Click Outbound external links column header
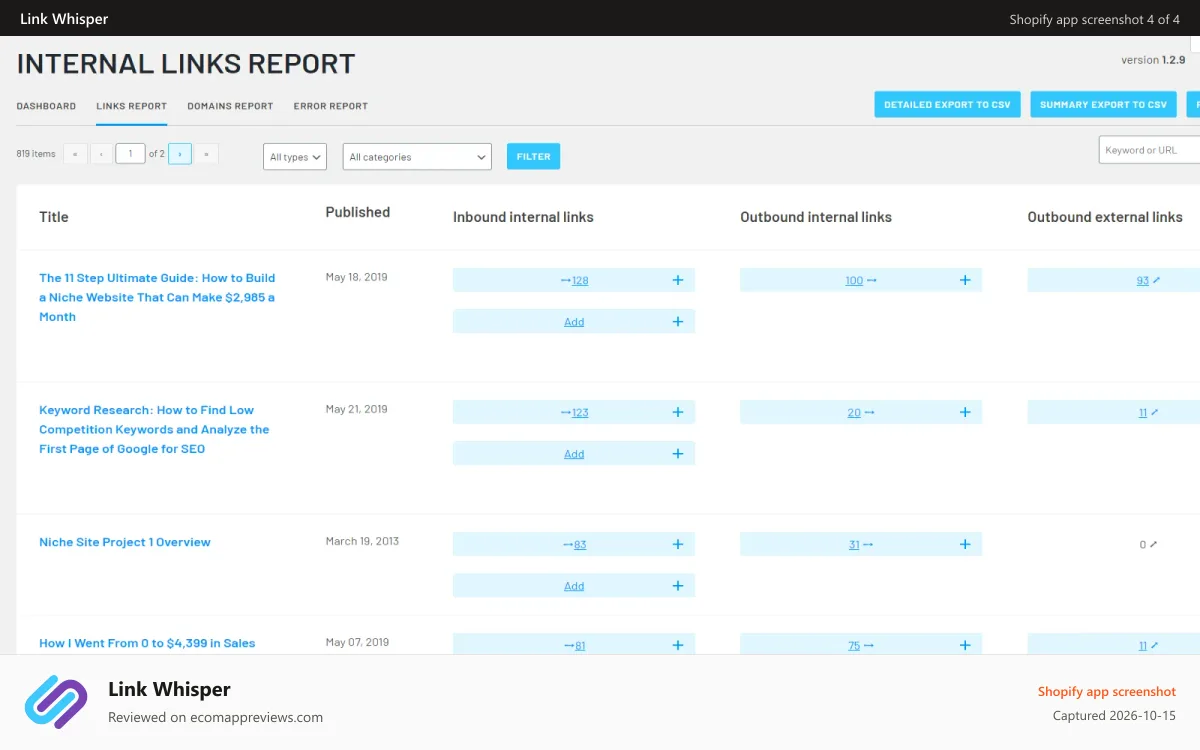 pyautogui.click(x=1105, y=217)
